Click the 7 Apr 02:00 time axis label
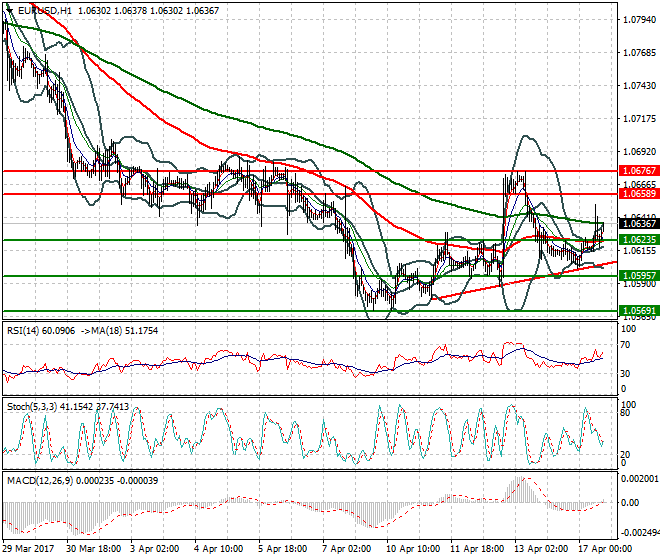Viewport: 660px width, 560px height. tap(346, 549)
